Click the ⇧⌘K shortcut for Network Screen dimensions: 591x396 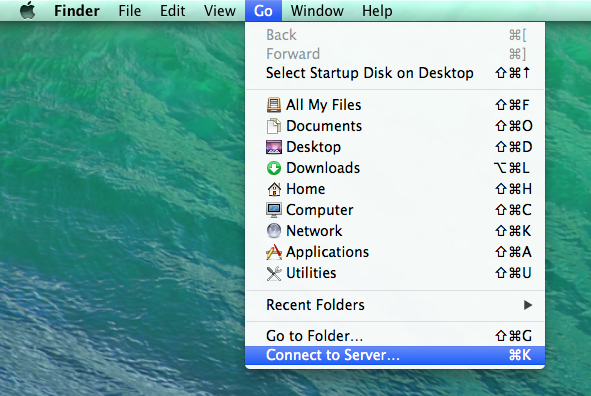click(513, 231)
